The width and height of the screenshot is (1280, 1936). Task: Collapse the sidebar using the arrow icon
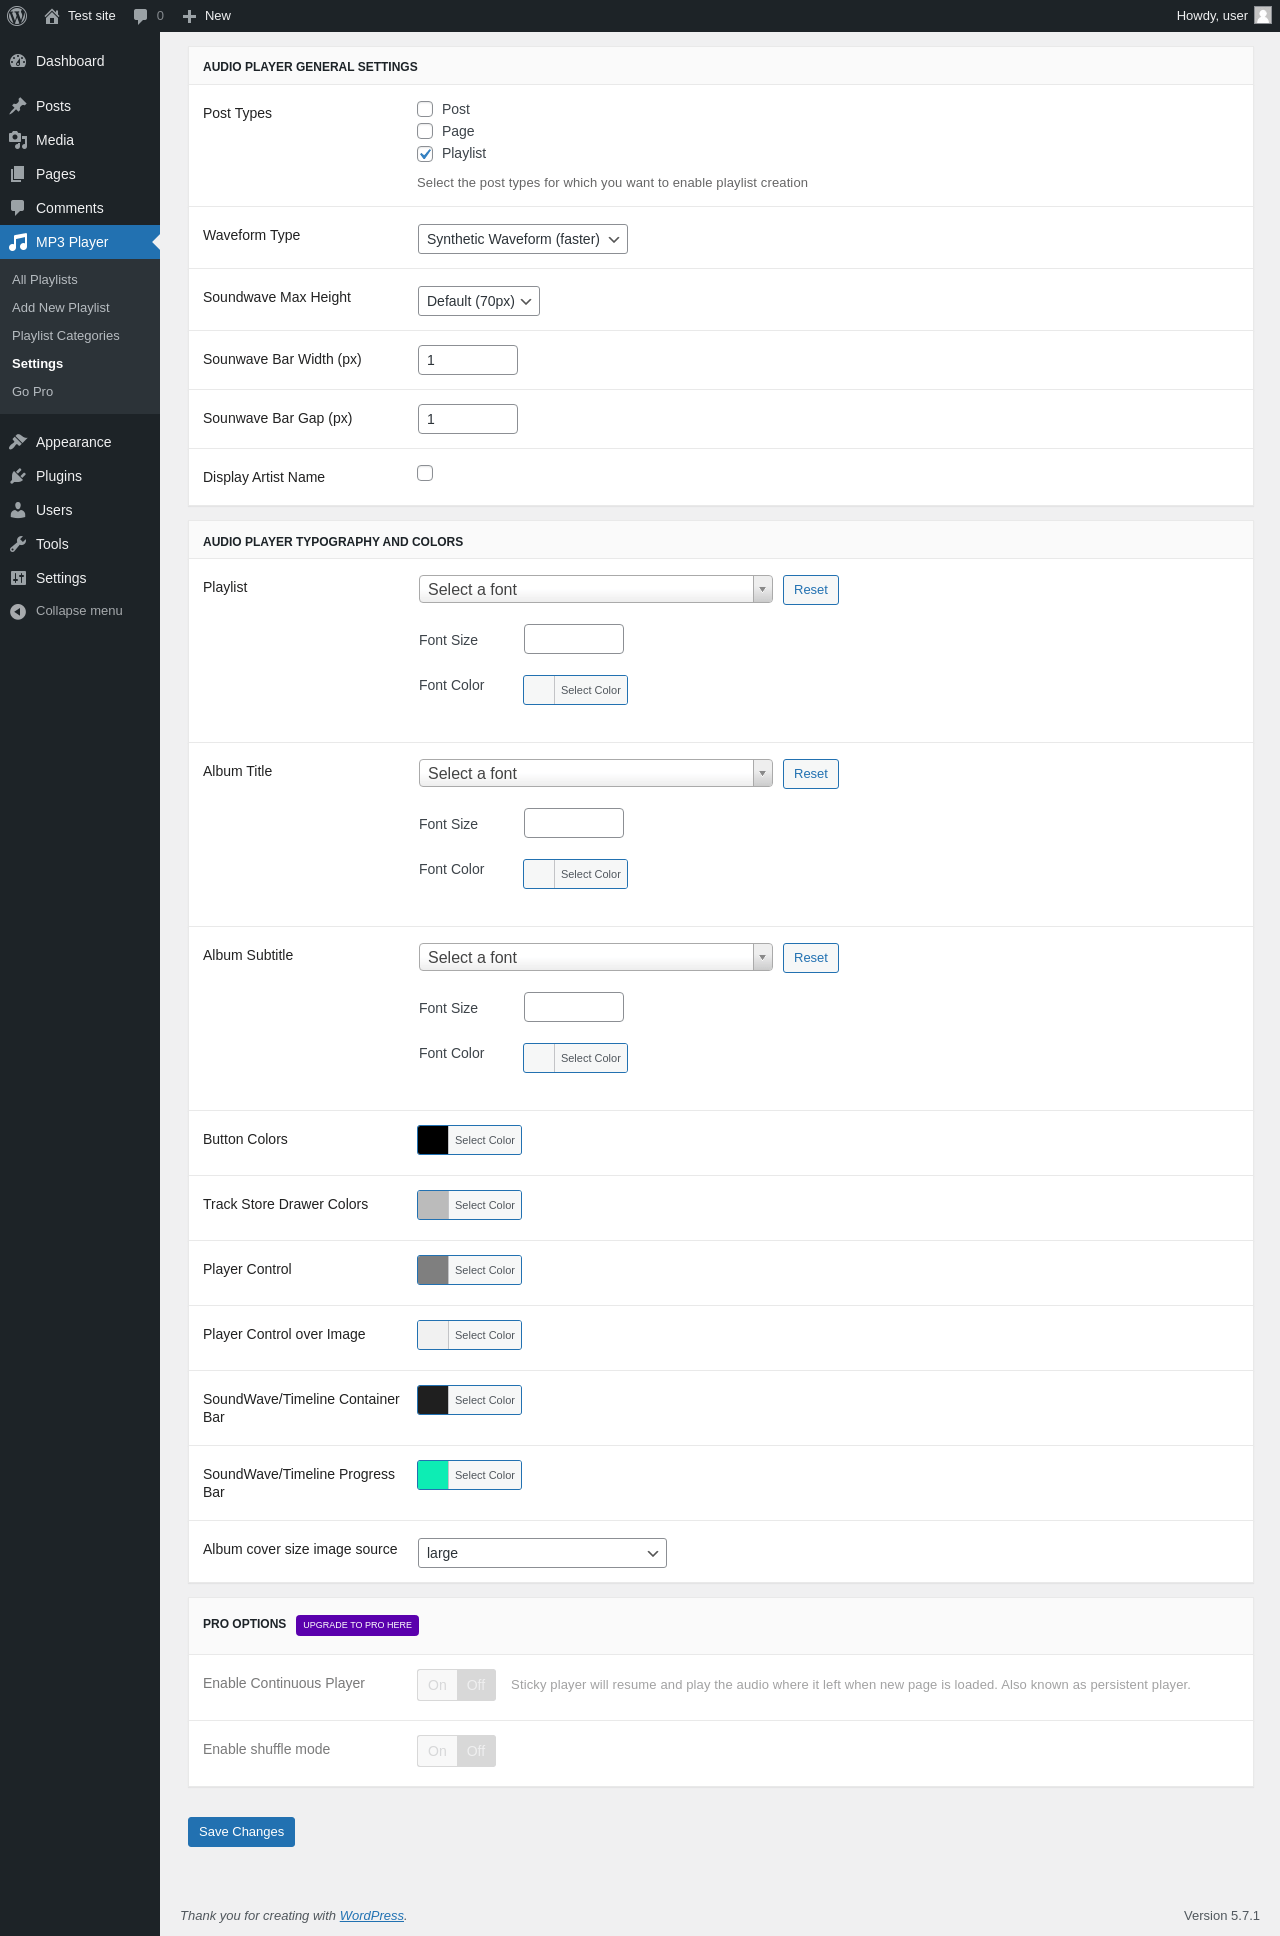[x=18, y=611]
